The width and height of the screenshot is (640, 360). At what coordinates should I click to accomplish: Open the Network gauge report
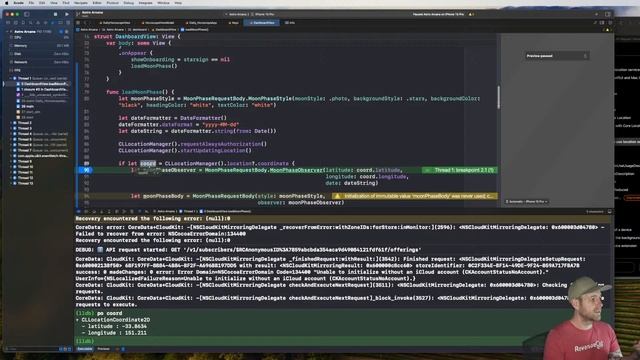click(39, 62)
